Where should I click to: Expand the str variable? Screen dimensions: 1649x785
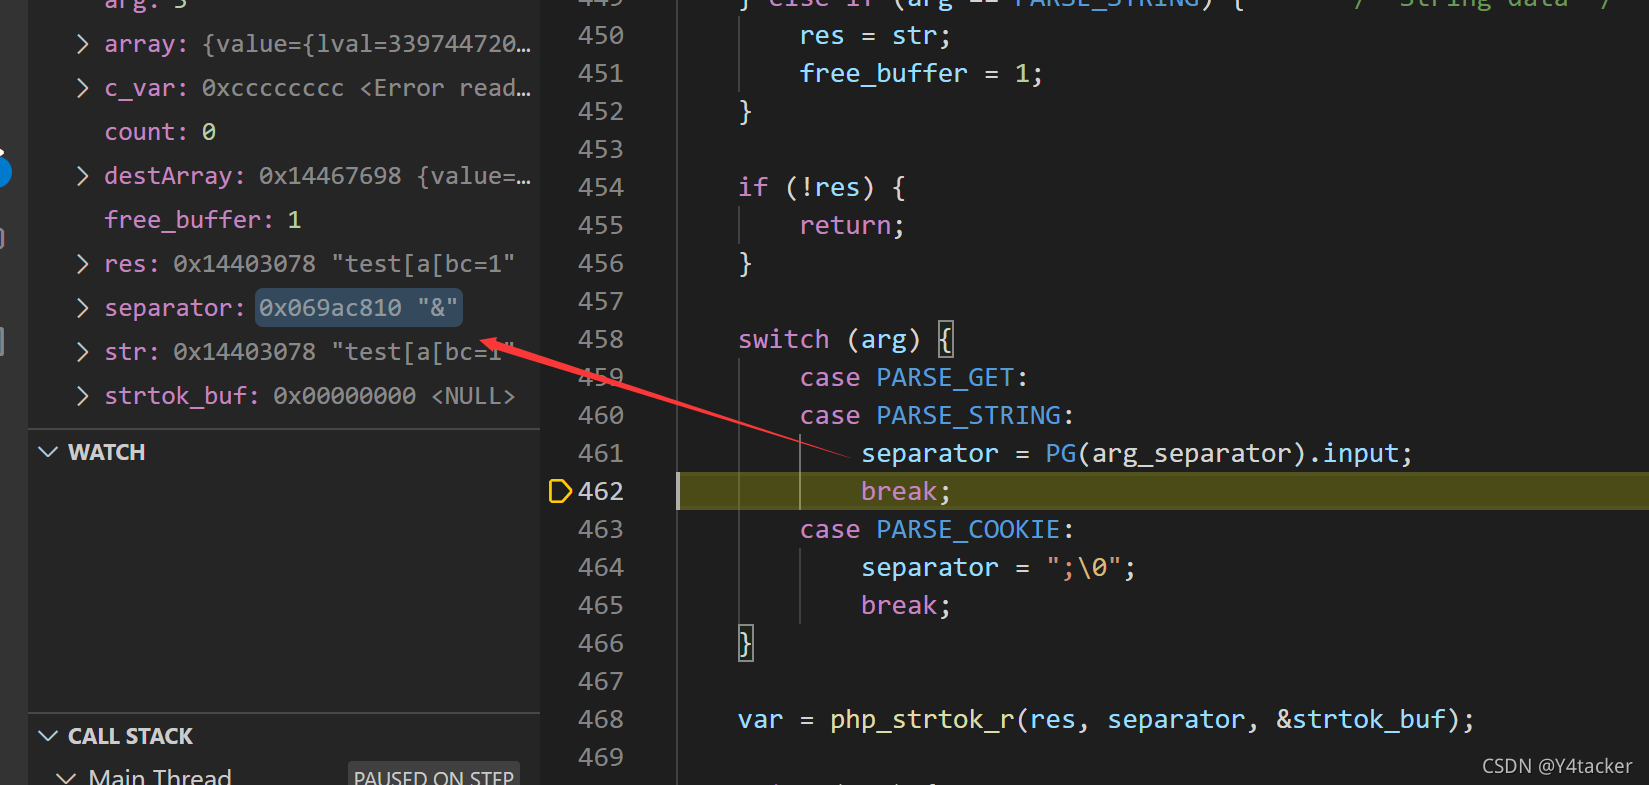(x=83, y=352)
